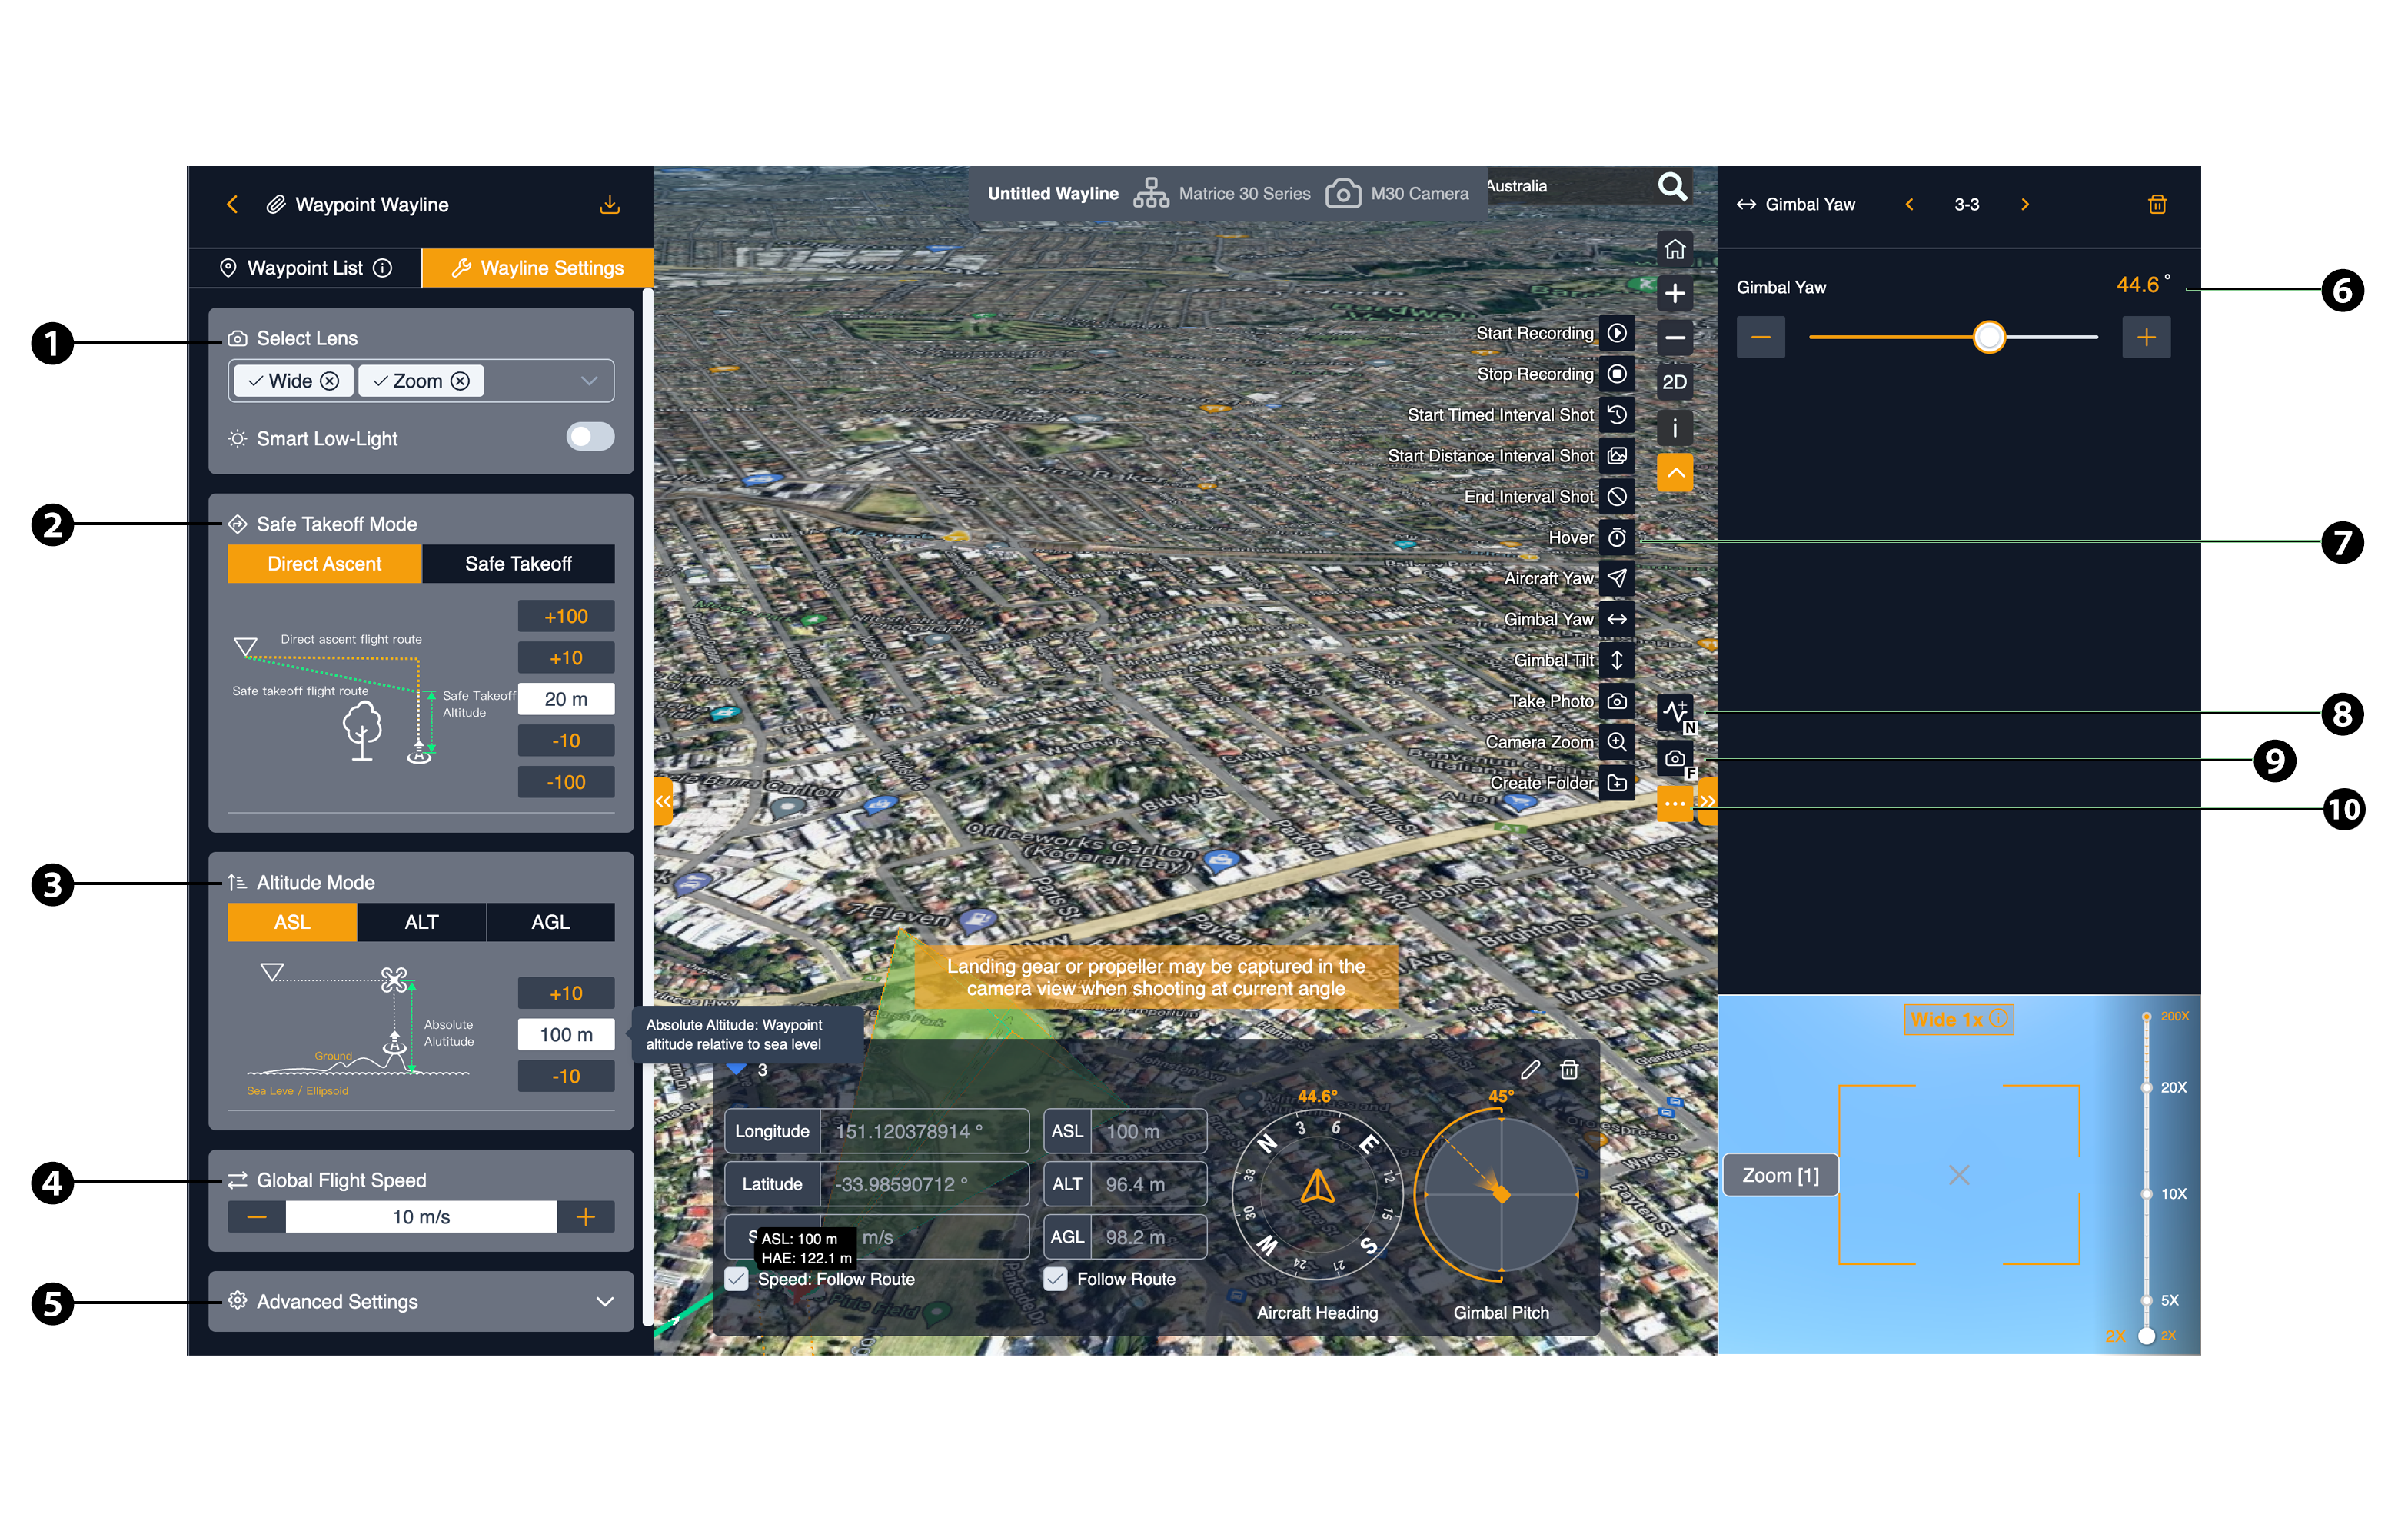The width and height of the screenshot is (2408, 1521).
Task: Select Safe Takeoff mode
Action: [518, 563]
